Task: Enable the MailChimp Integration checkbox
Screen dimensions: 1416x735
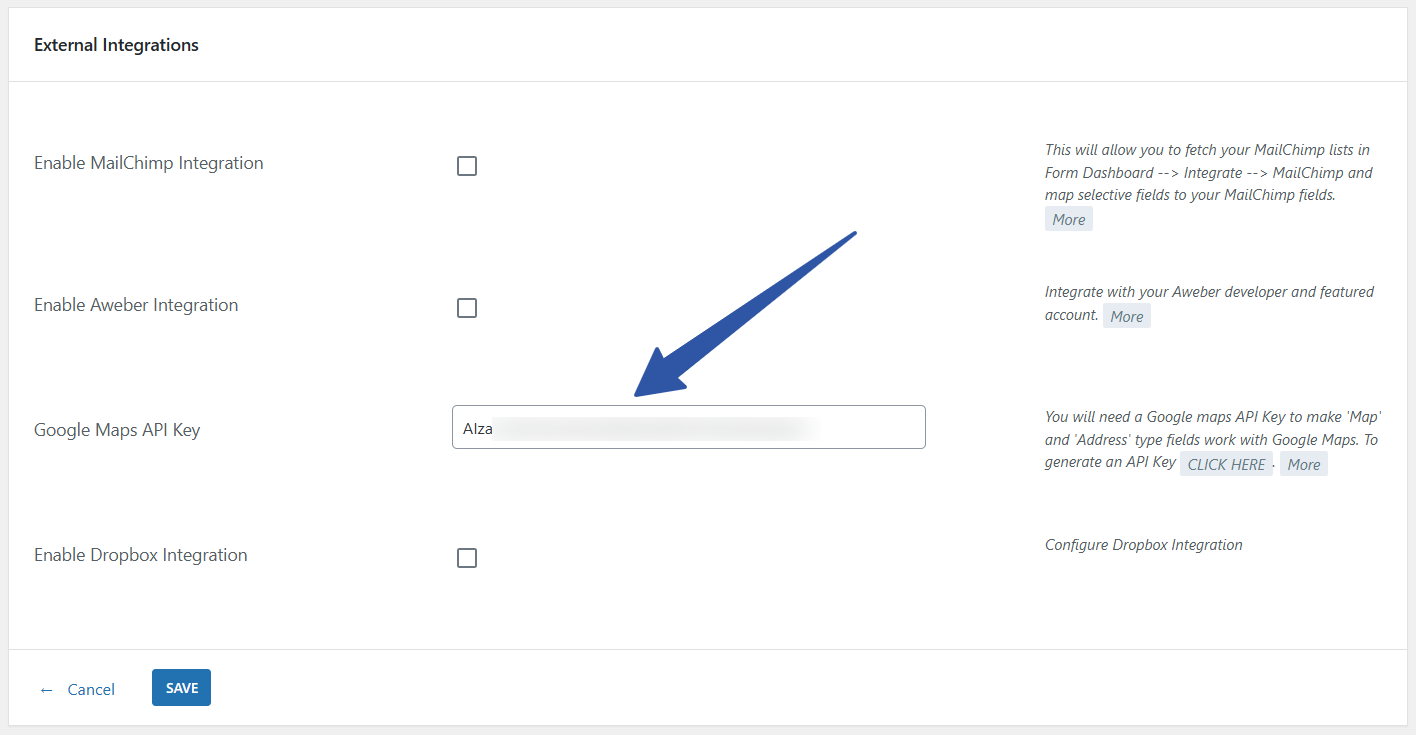Action: point(467,166)
